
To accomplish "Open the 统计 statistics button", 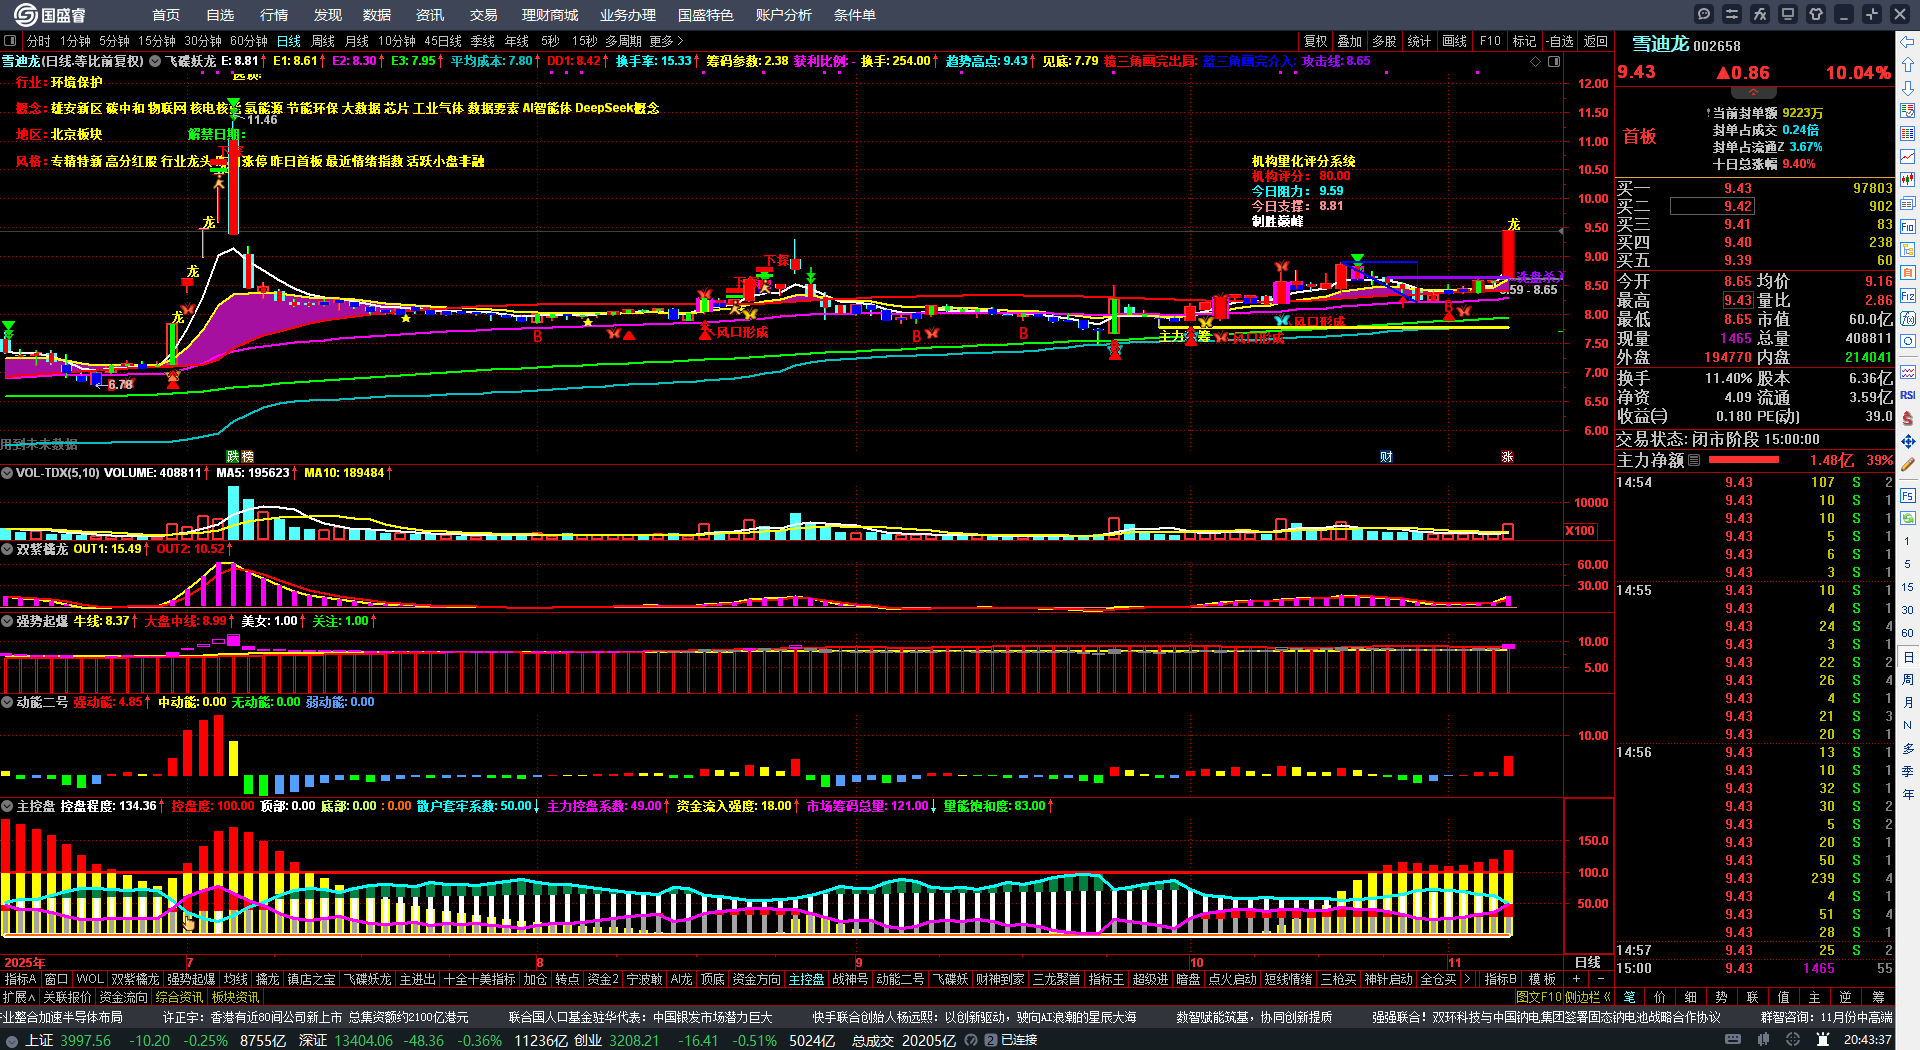I will click(x=1419, y=41).
